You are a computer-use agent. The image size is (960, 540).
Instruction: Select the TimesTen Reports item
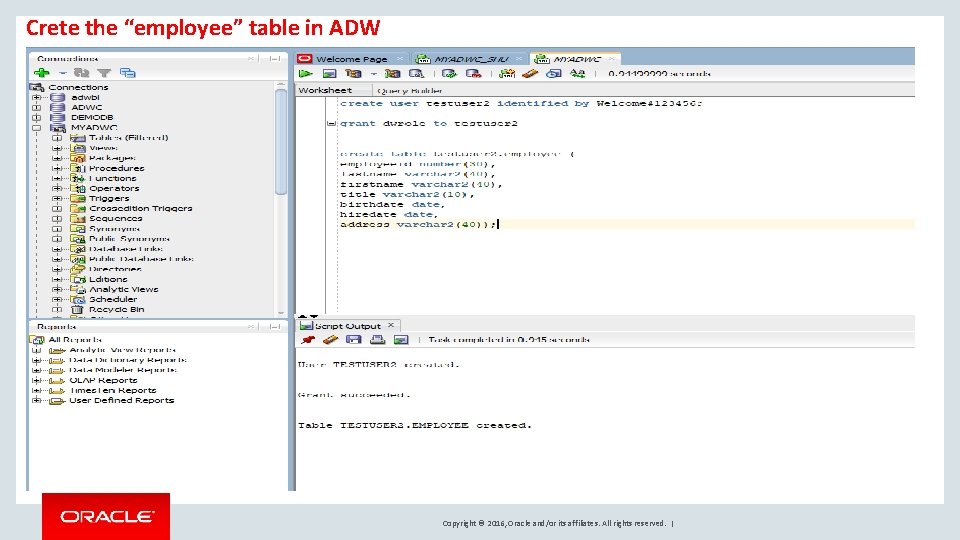[x=113, y=390]
